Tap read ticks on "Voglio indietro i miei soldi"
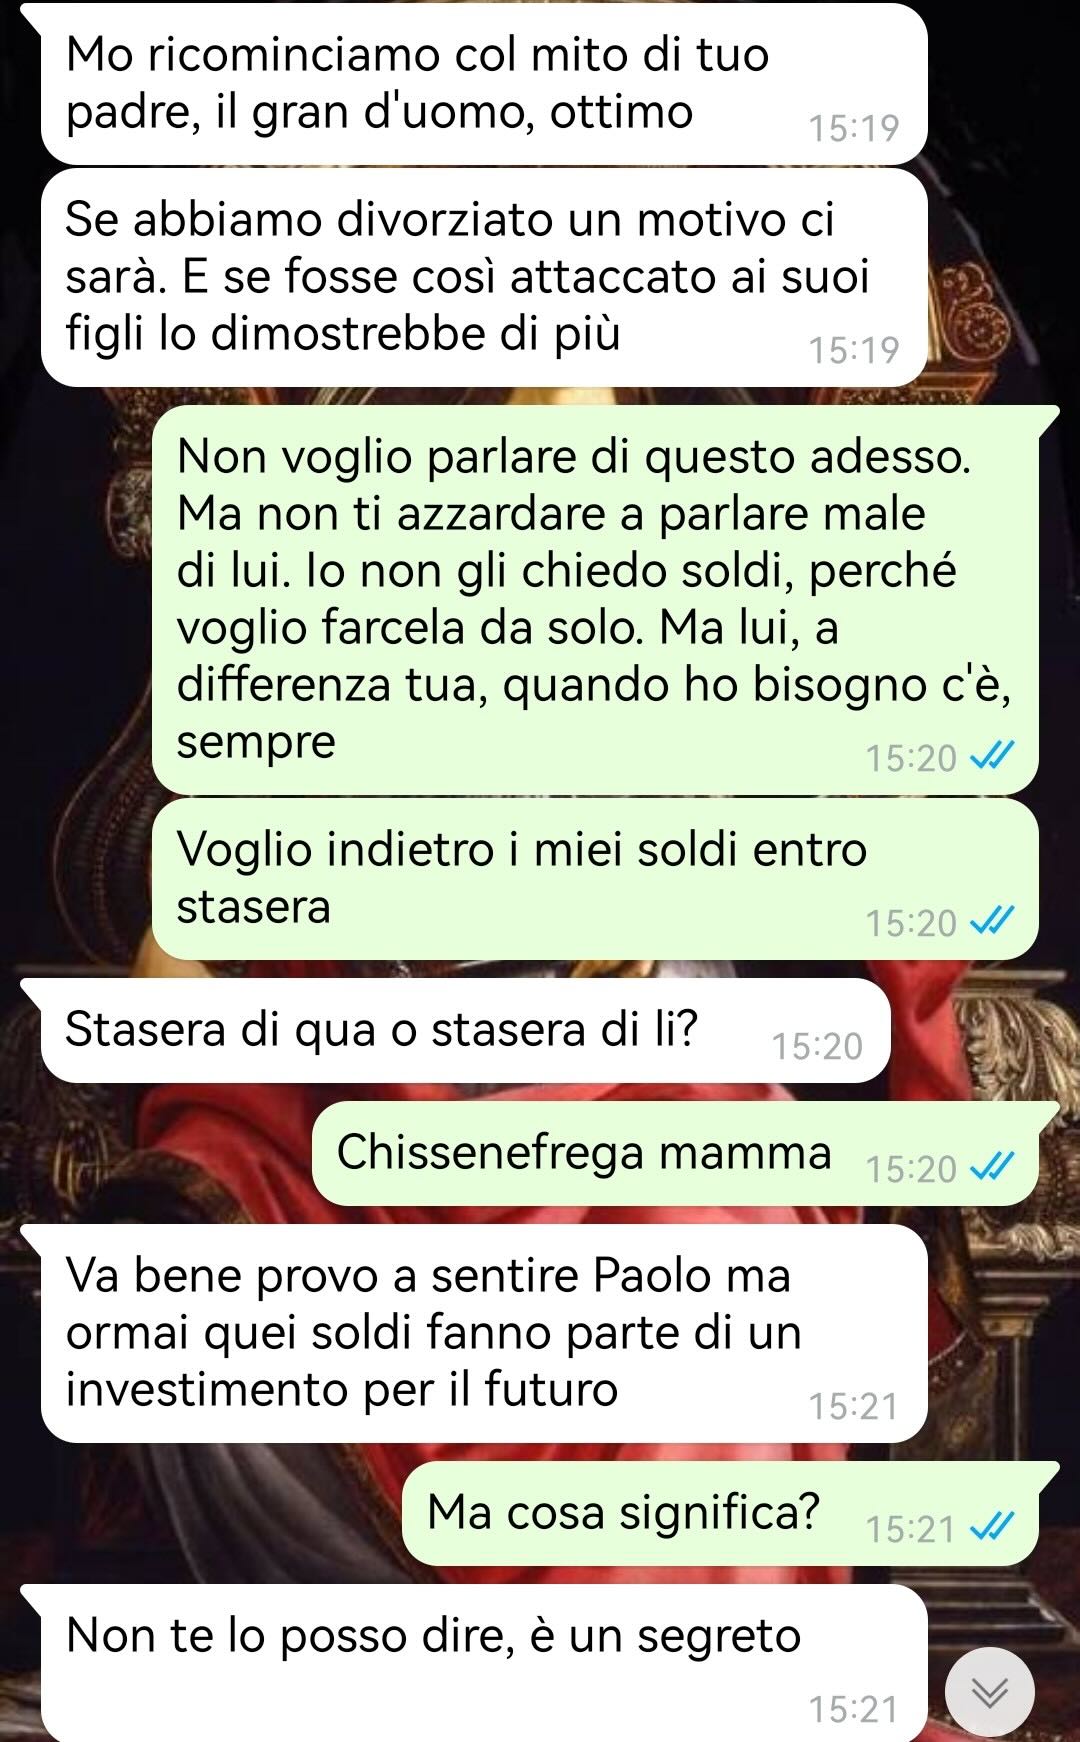 click(992, 920)
